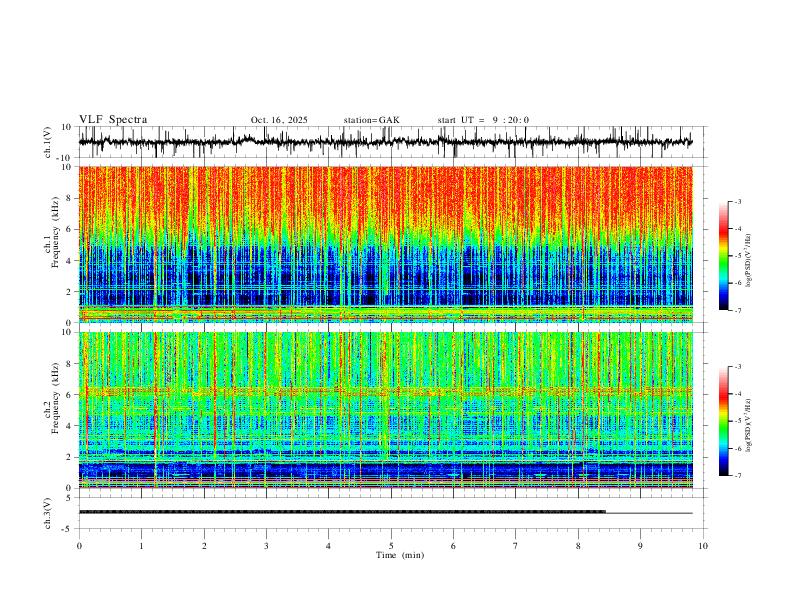Click the log(PSD) label beside ch.2 colorbar
Screen dimensions: 792x612
[749, 425]
